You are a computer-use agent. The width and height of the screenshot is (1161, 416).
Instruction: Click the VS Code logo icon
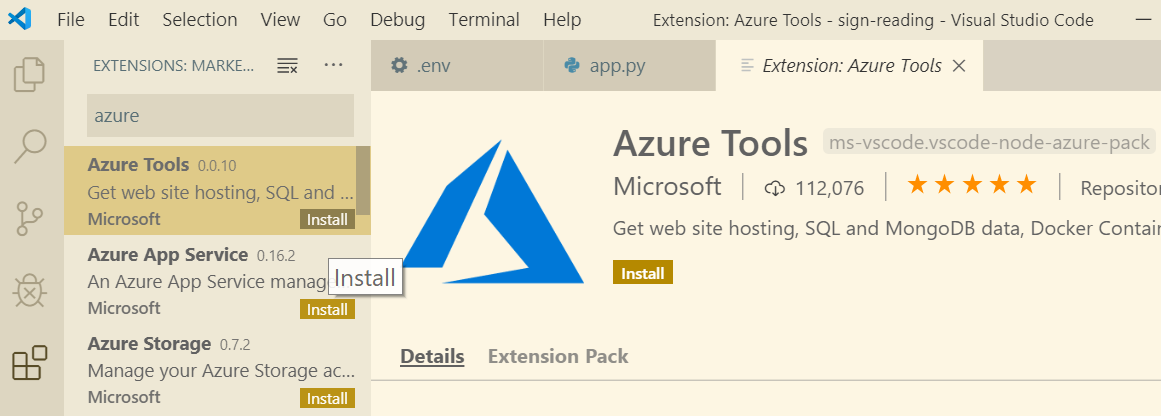(19, 19)
